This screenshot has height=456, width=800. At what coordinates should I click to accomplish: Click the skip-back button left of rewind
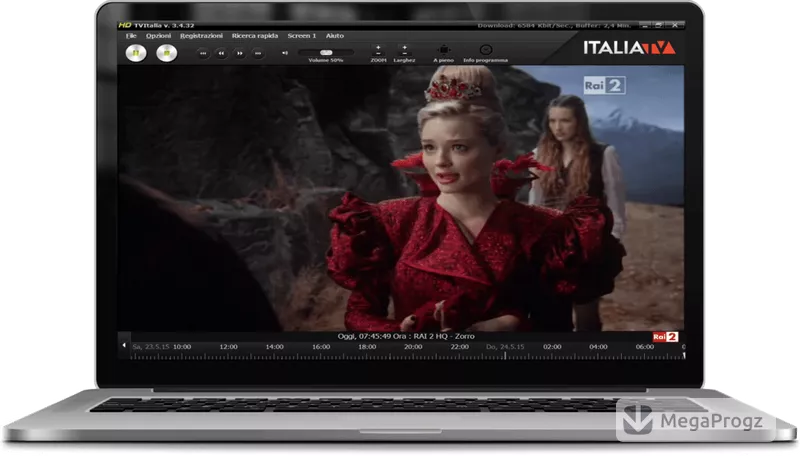[203, 53]
